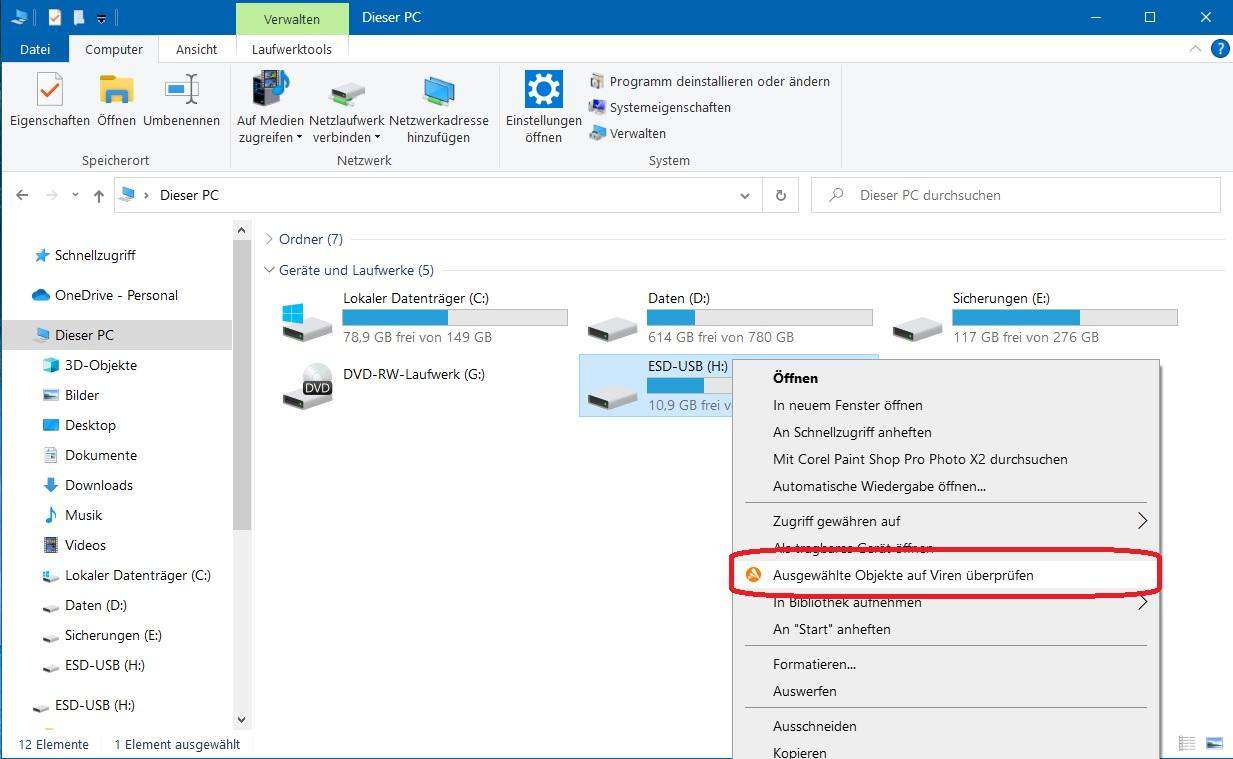Viewport: 1233px width, 759px height.
Task: Choose Öffnen in context menu
Action: 795,378
